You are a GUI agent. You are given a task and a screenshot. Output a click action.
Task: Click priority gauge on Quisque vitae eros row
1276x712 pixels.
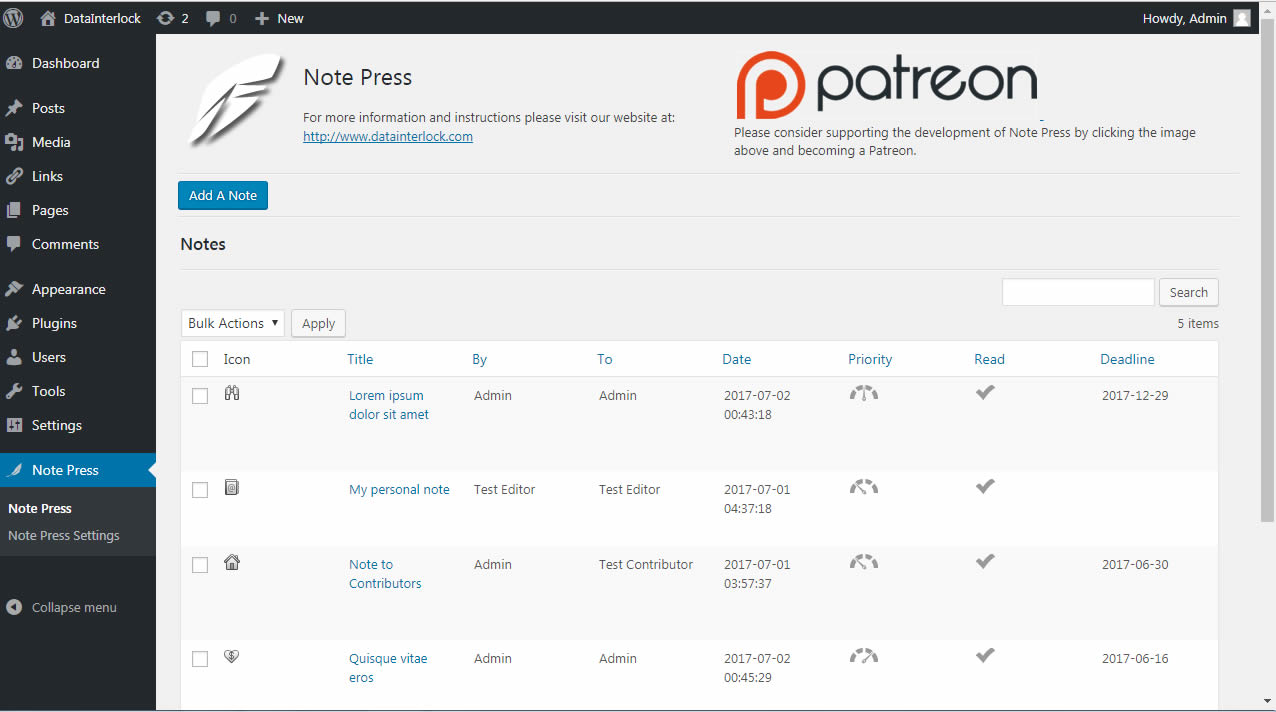pos(864,656)
